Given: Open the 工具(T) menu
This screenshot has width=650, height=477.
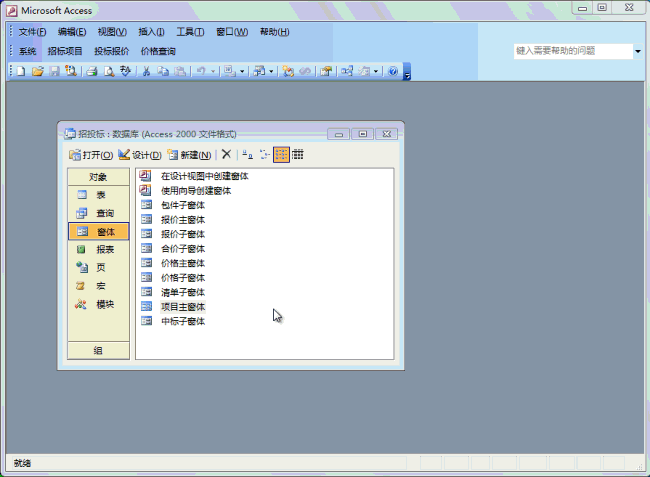Looking at the screenshot, I should 190,32.
